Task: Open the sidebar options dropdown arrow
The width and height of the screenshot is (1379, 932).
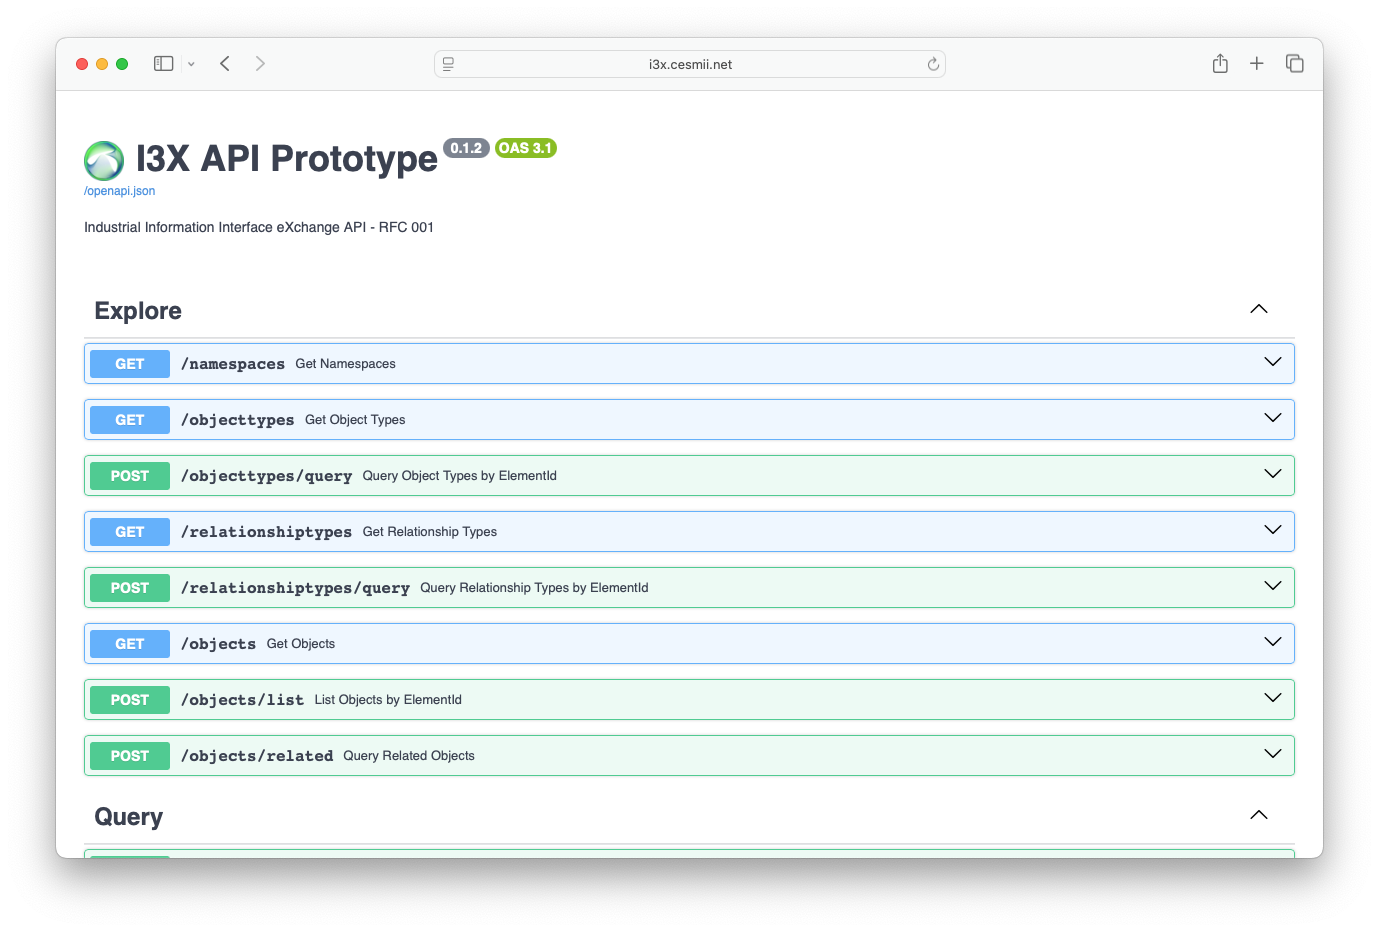Action: (191, 63)
